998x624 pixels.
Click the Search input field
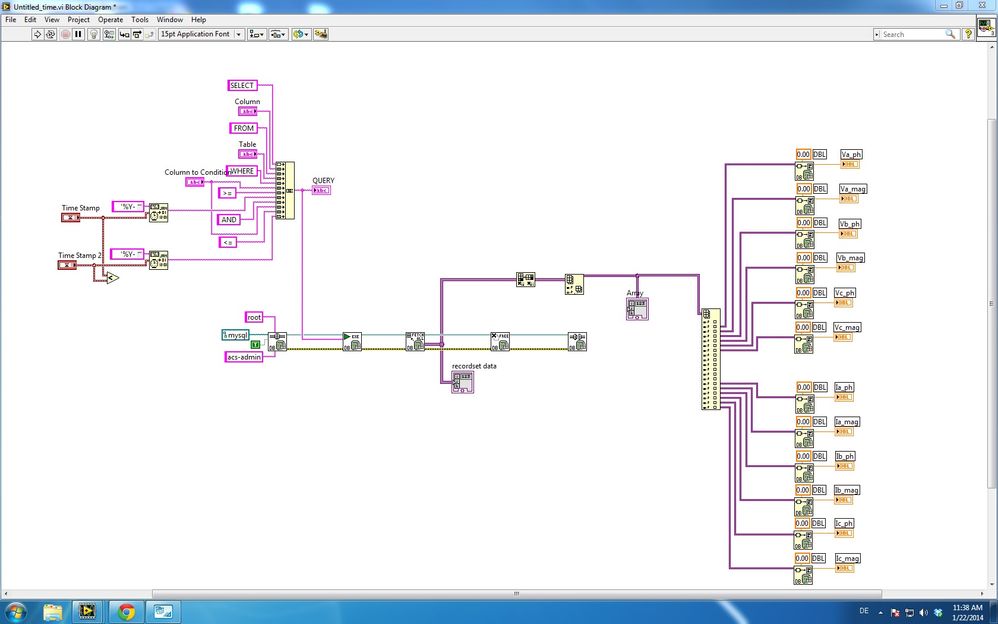tap(913, 34)
